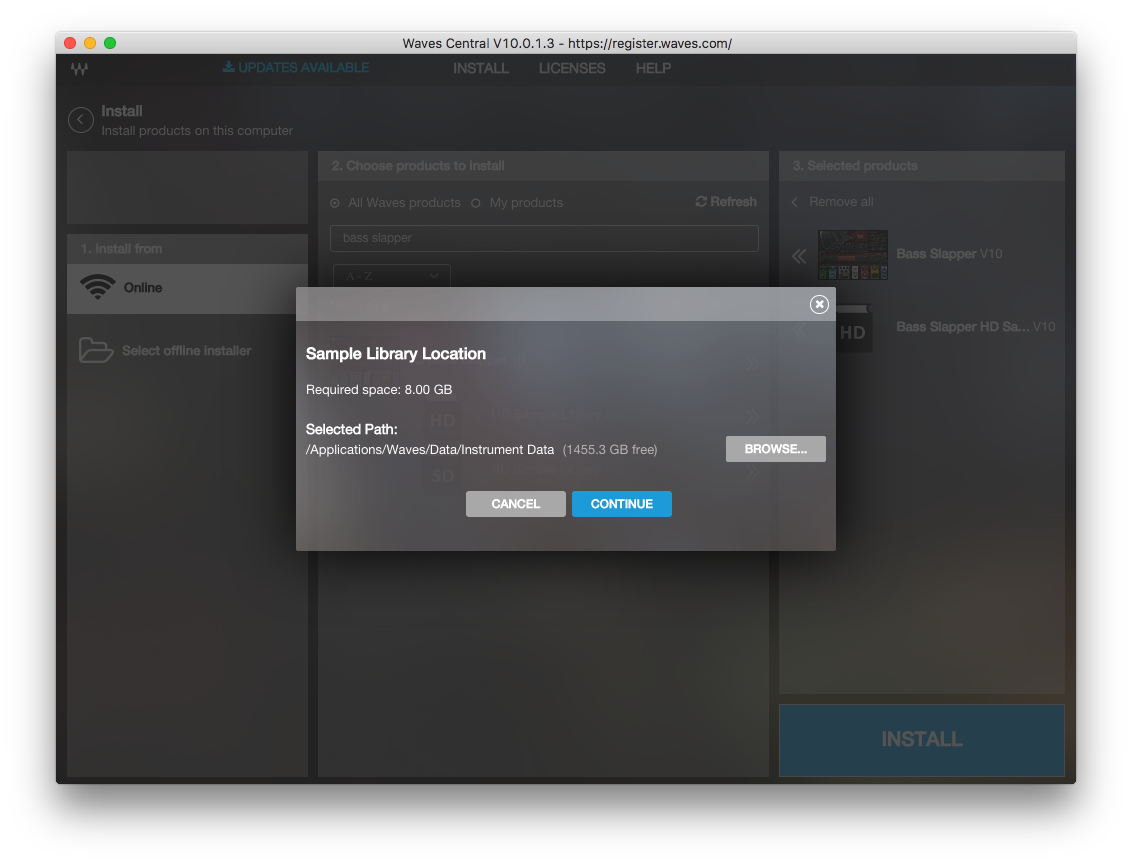Click the (1455.3 GB free) text
The height and width of the screenshot is (864, 1132).
click(x=610, y=450)
